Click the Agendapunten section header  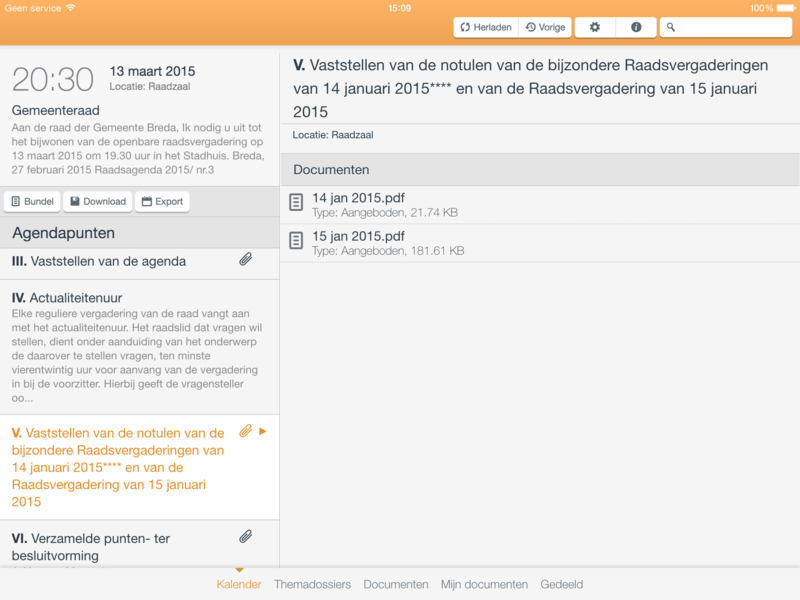139,233
